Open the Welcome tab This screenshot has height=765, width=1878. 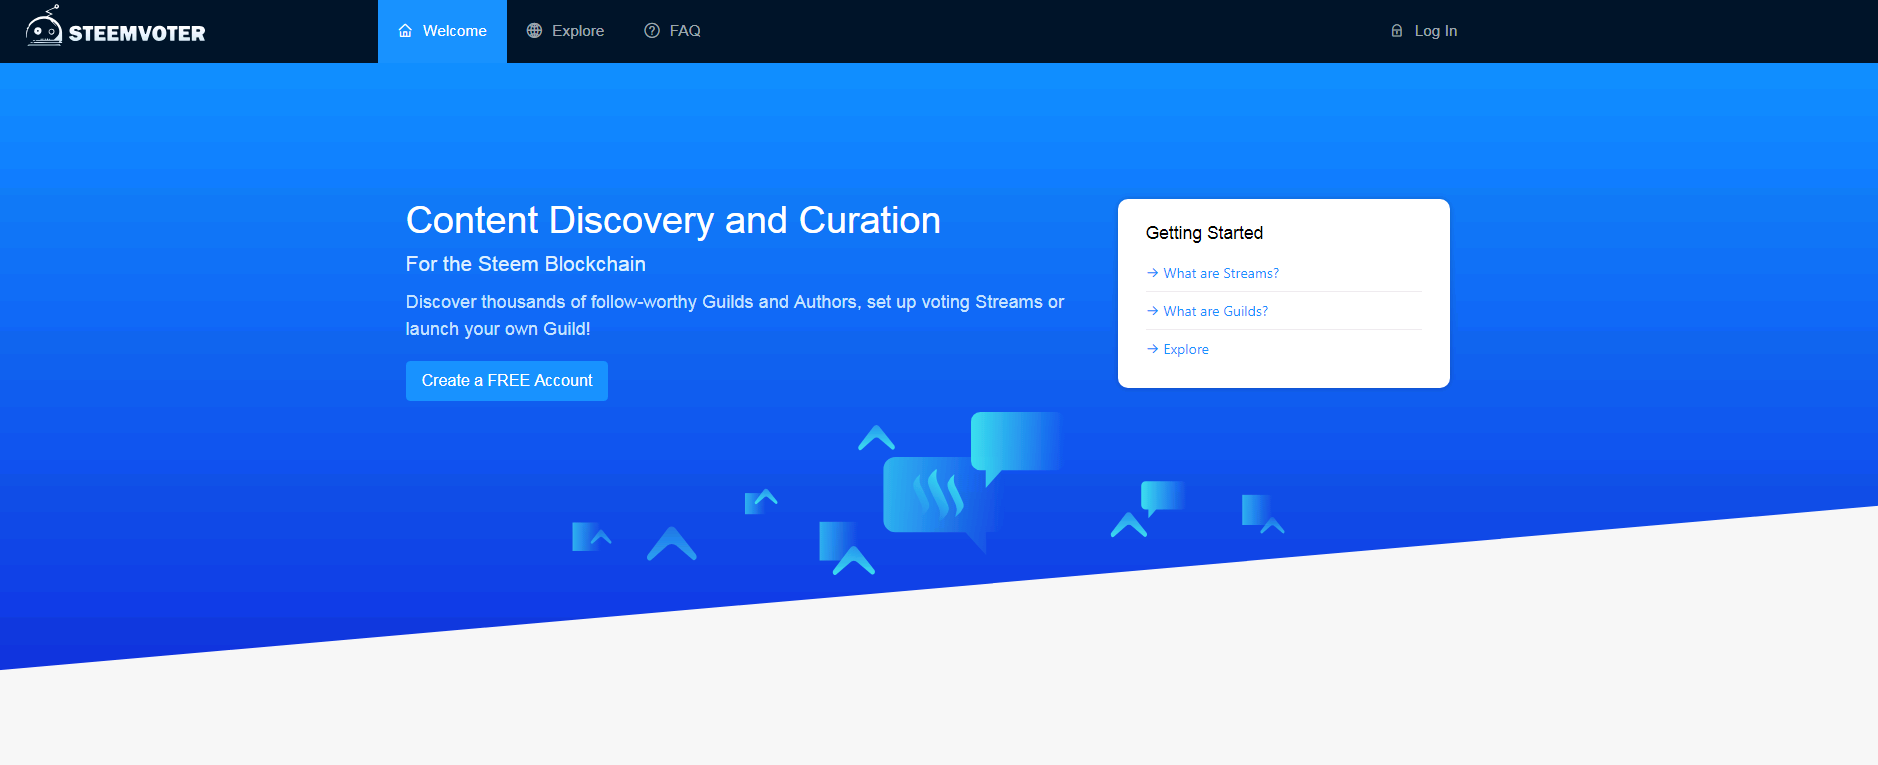442,31
